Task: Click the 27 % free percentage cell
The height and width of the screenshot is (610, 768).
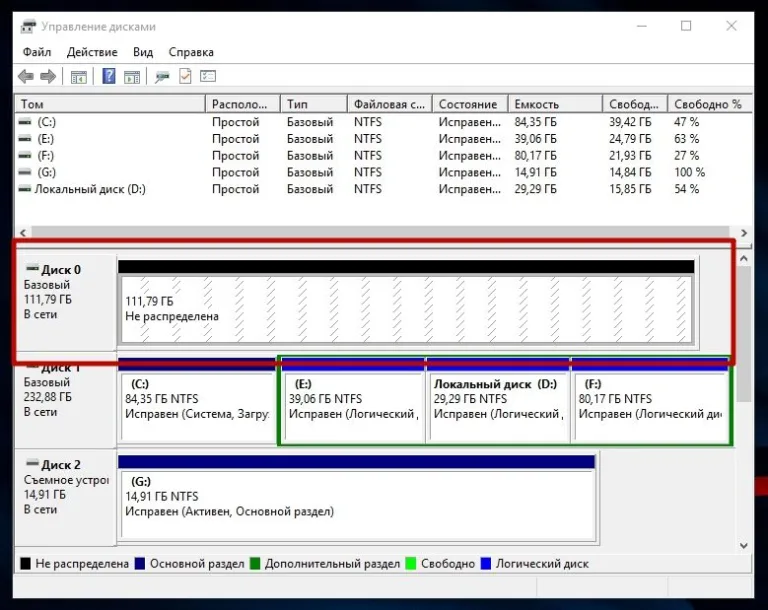Action: point(686,155)
